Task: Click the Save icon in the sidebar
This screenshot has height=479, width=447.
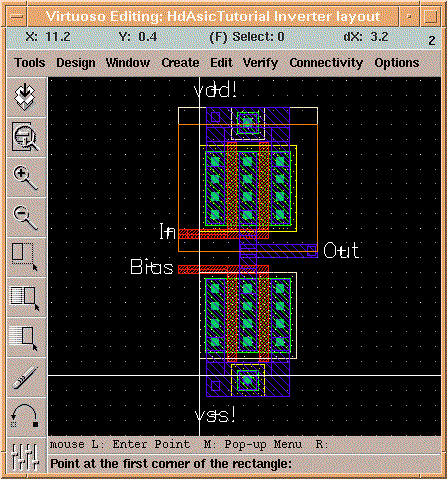Action: point(26,97)
